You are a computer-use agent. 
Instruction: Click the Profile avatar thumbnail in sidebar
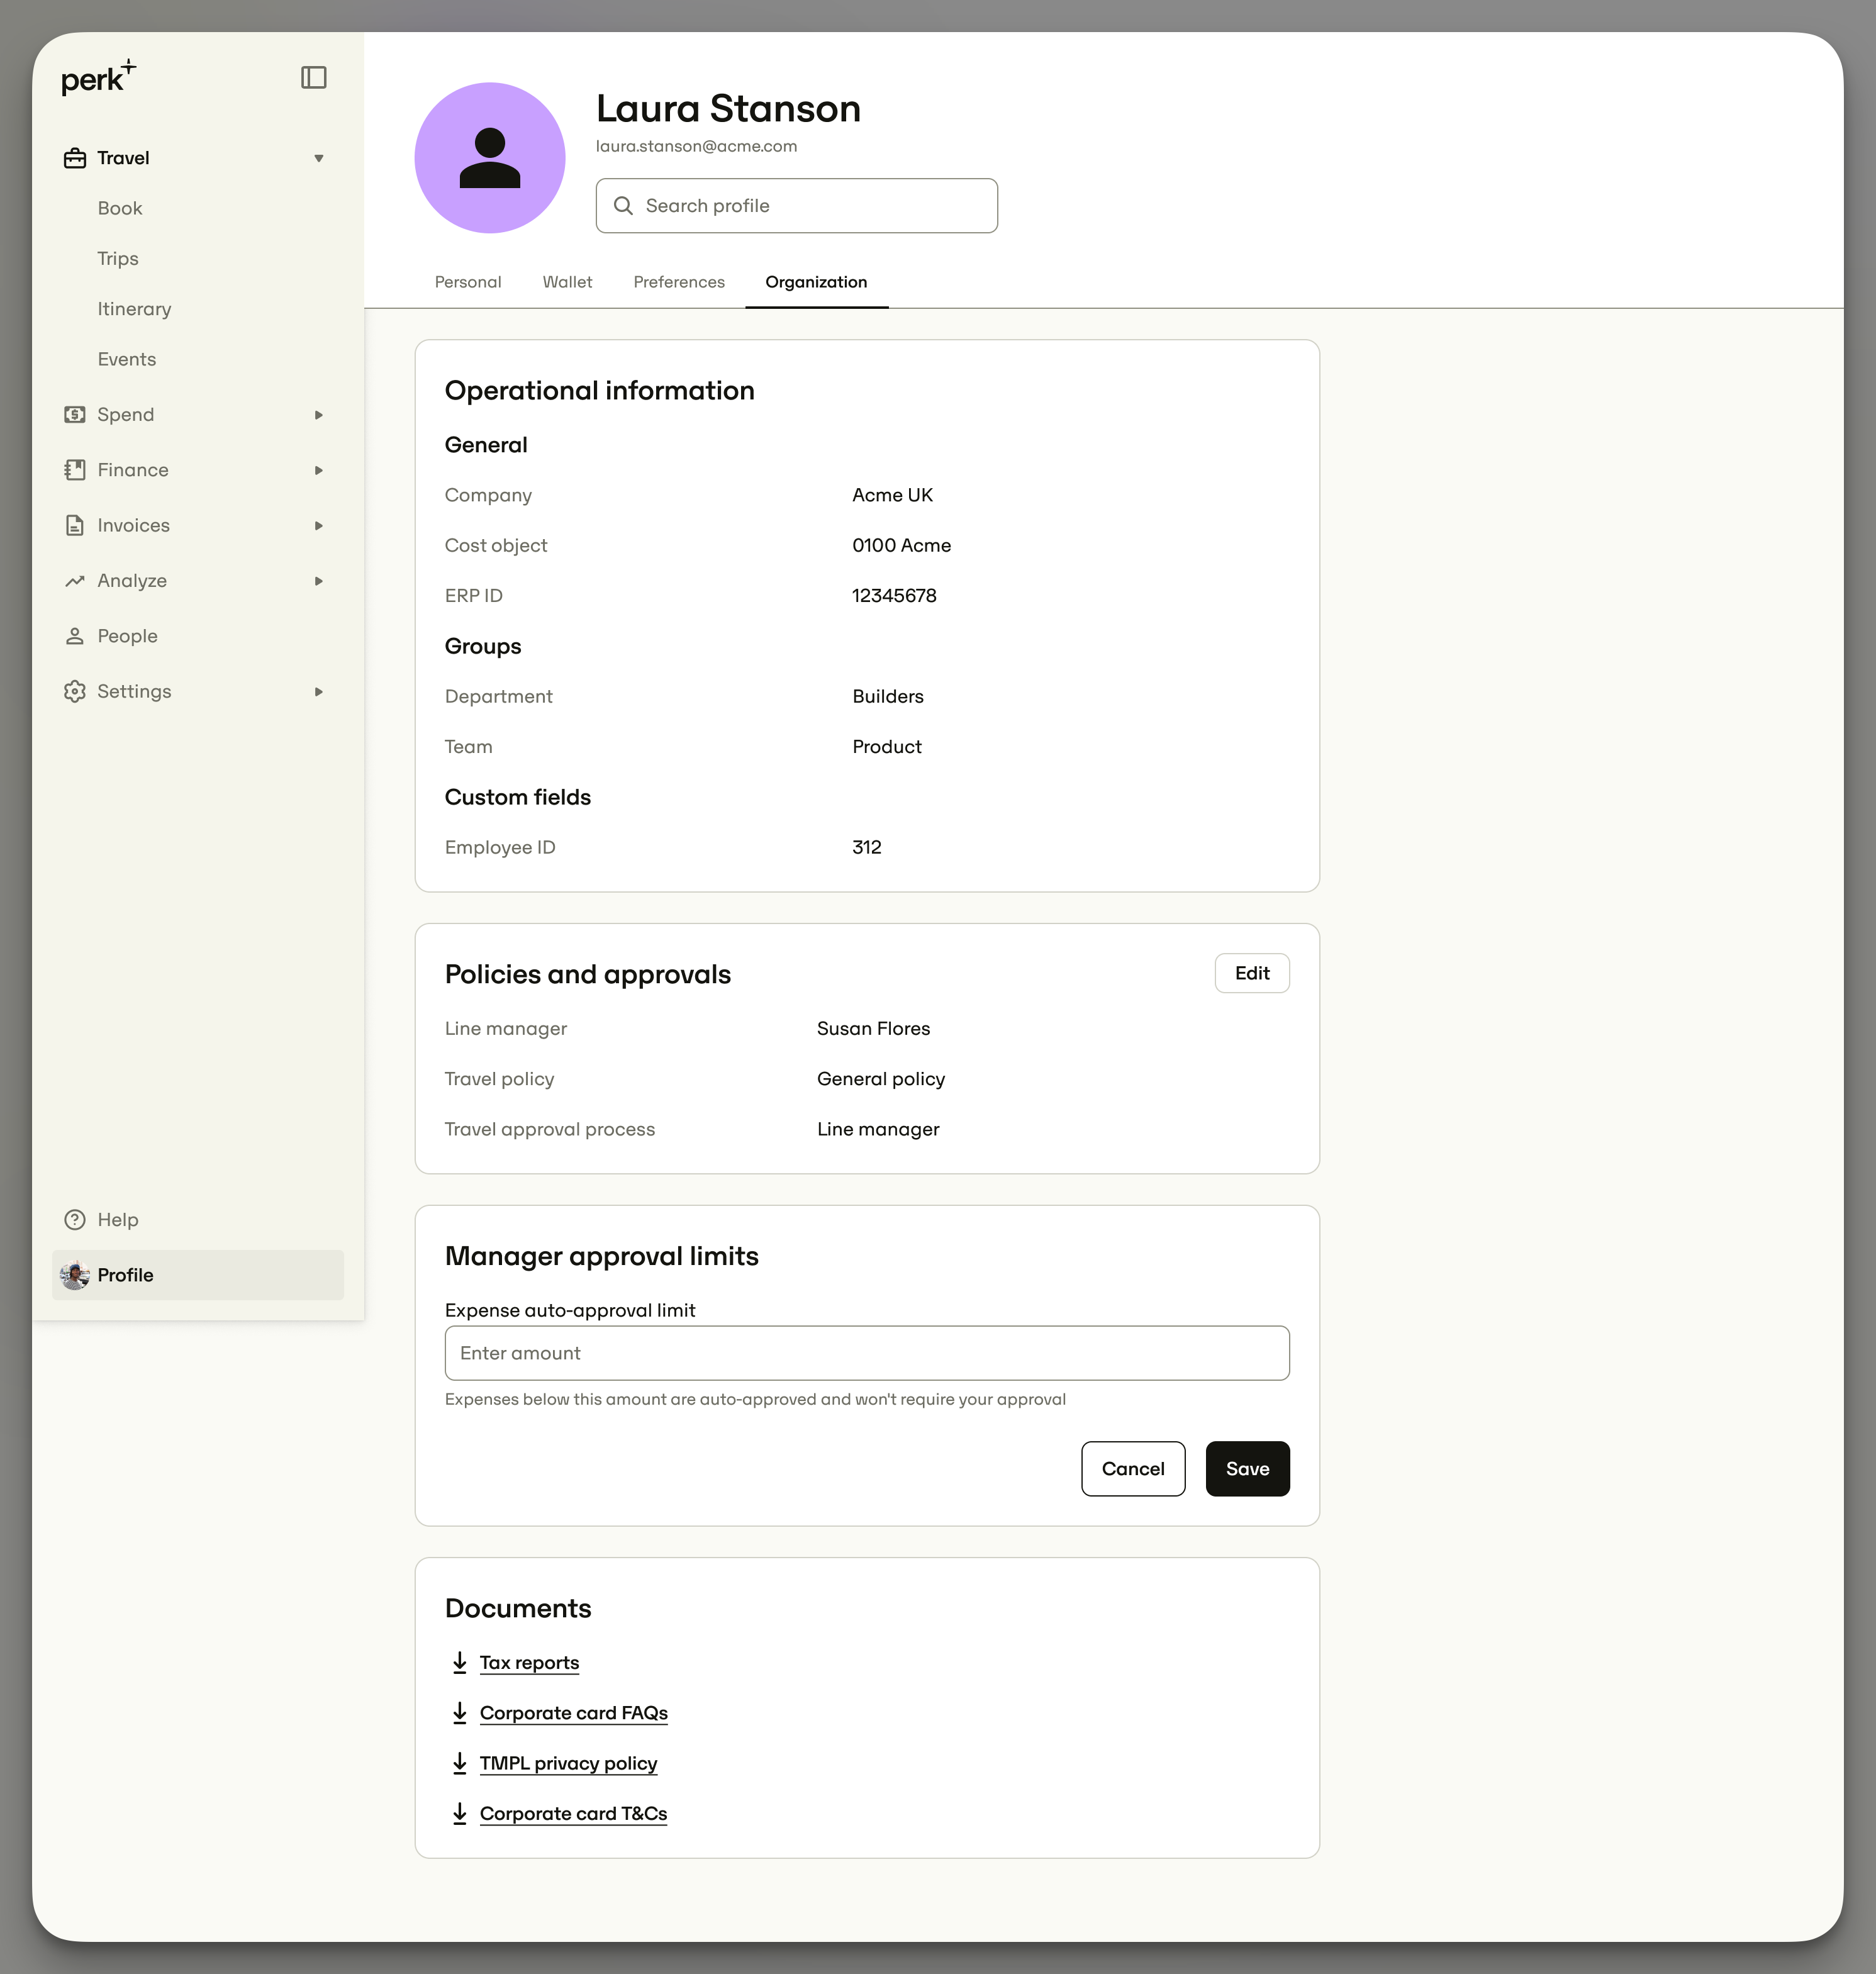[75, 1275]
